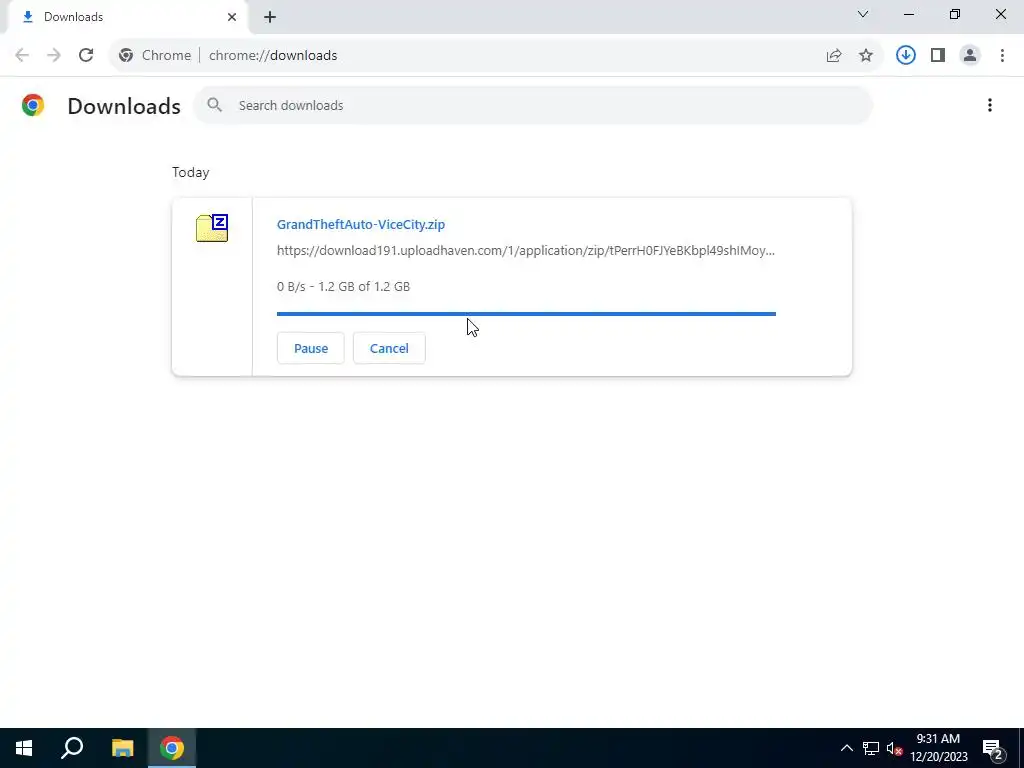Minimize the Chrome window
1024x768 pixels.
tap(909, 14)
